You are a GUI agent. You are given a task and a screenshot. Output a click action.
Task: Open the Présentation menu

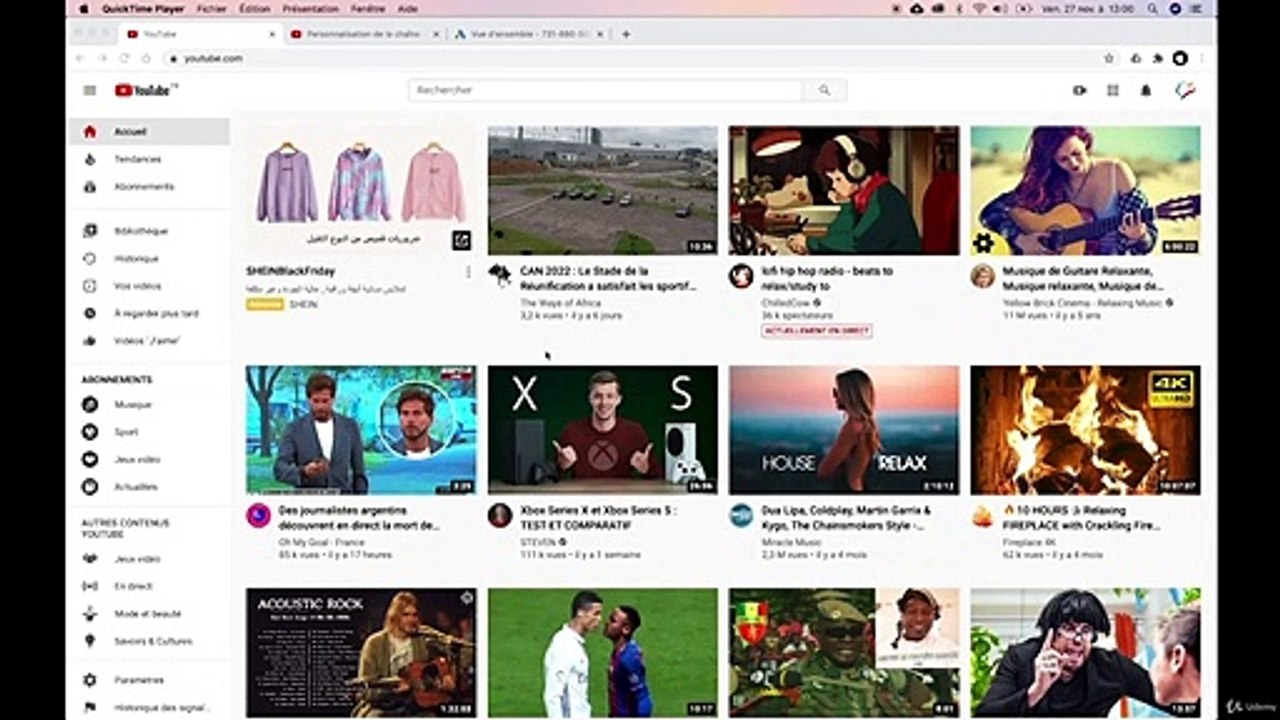coord(310,8)
